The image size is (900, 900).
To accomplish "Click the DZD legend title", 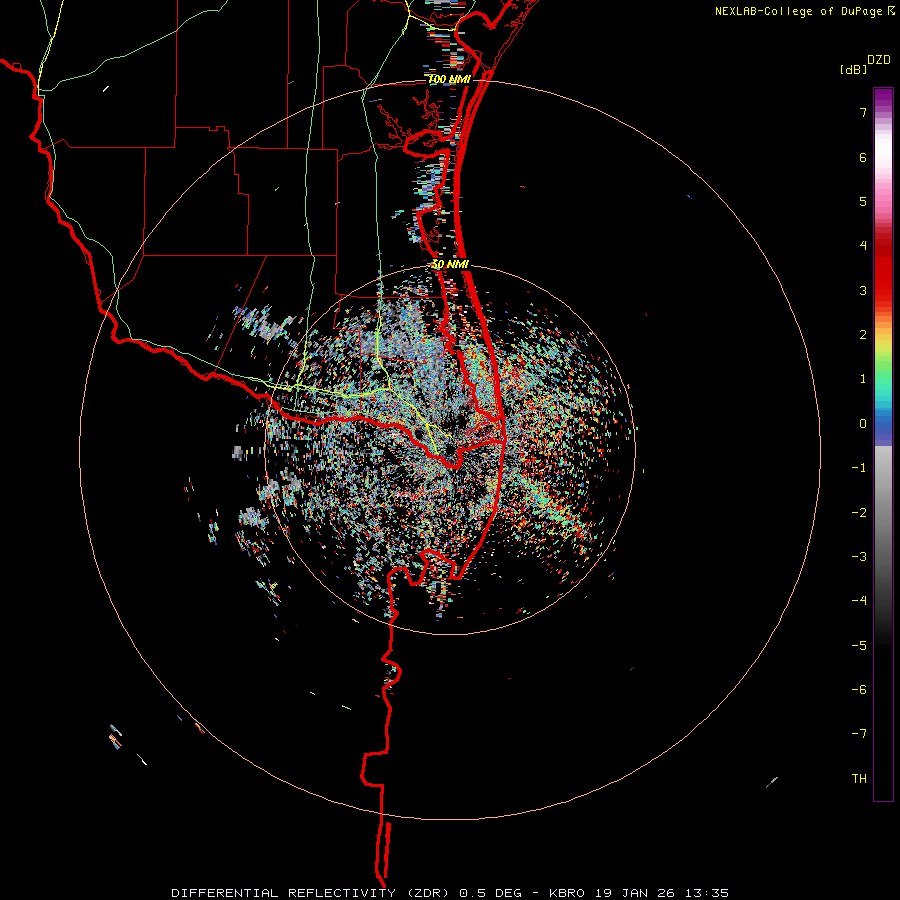I will (x=879, y=60).
